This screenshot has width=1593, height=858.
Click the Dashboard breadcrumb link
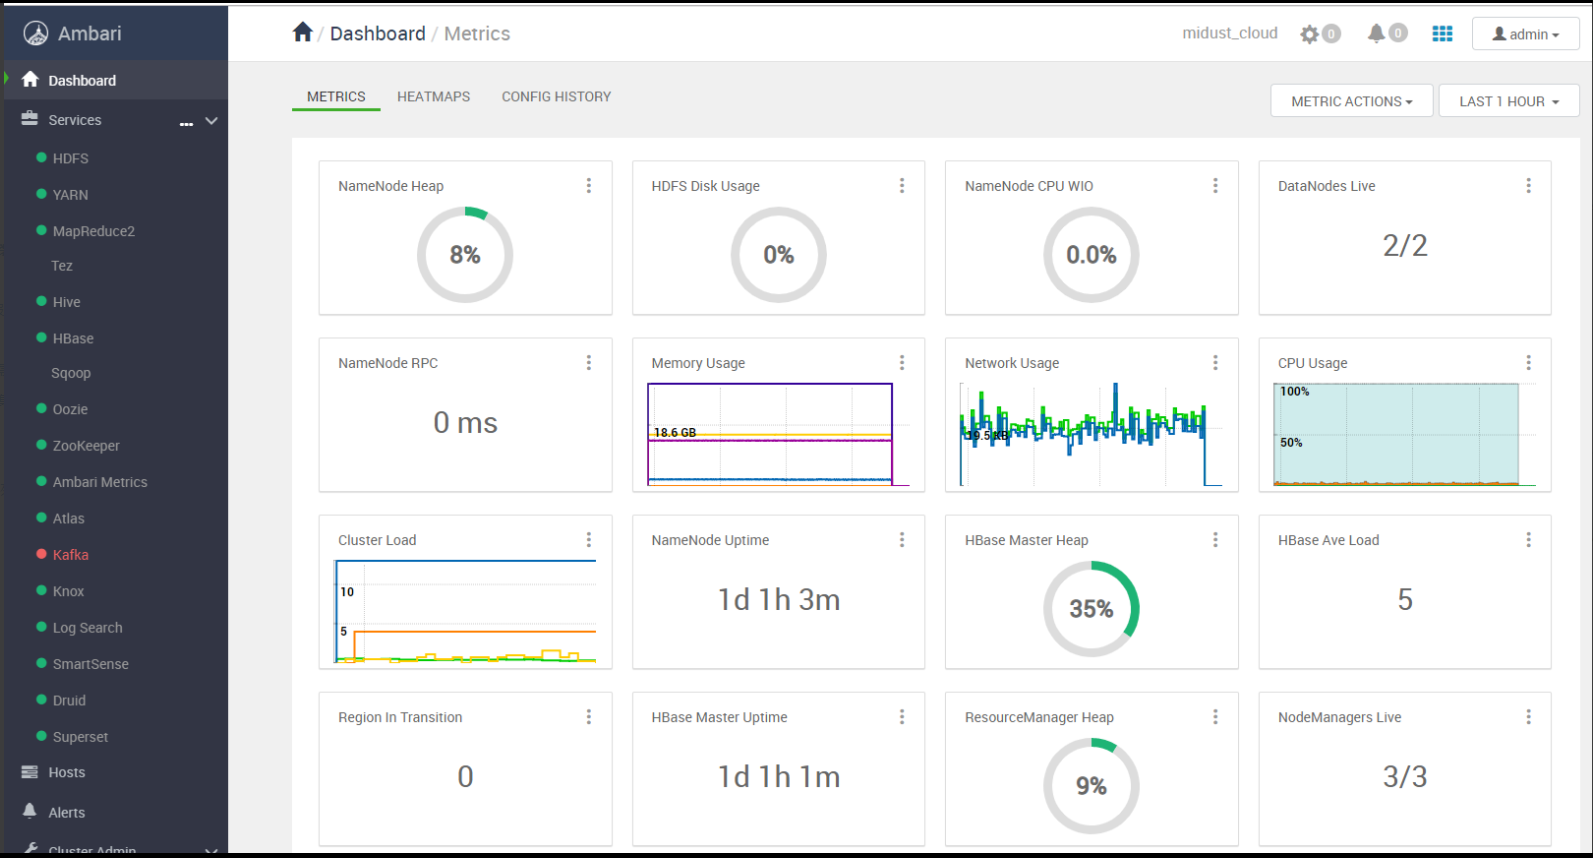378,34
